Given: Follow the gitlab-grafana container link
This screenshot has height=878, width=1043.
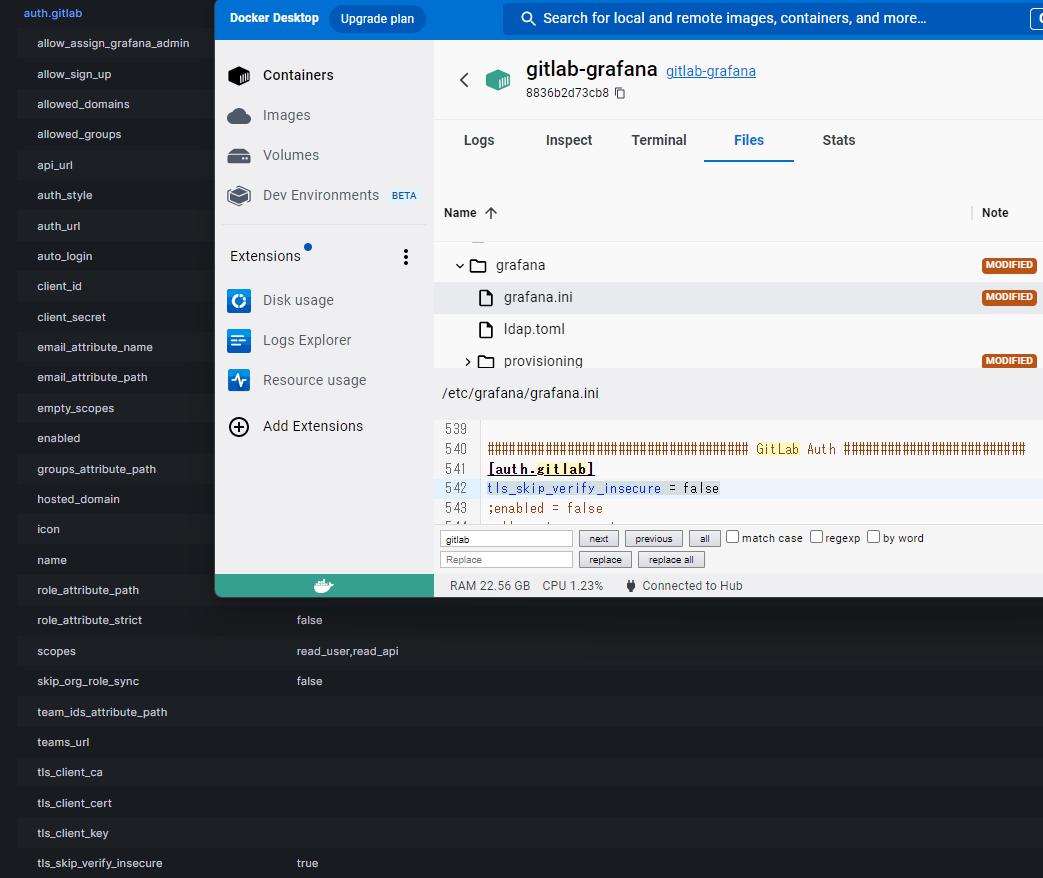Looking at the screenshot, I should [709, 71].
